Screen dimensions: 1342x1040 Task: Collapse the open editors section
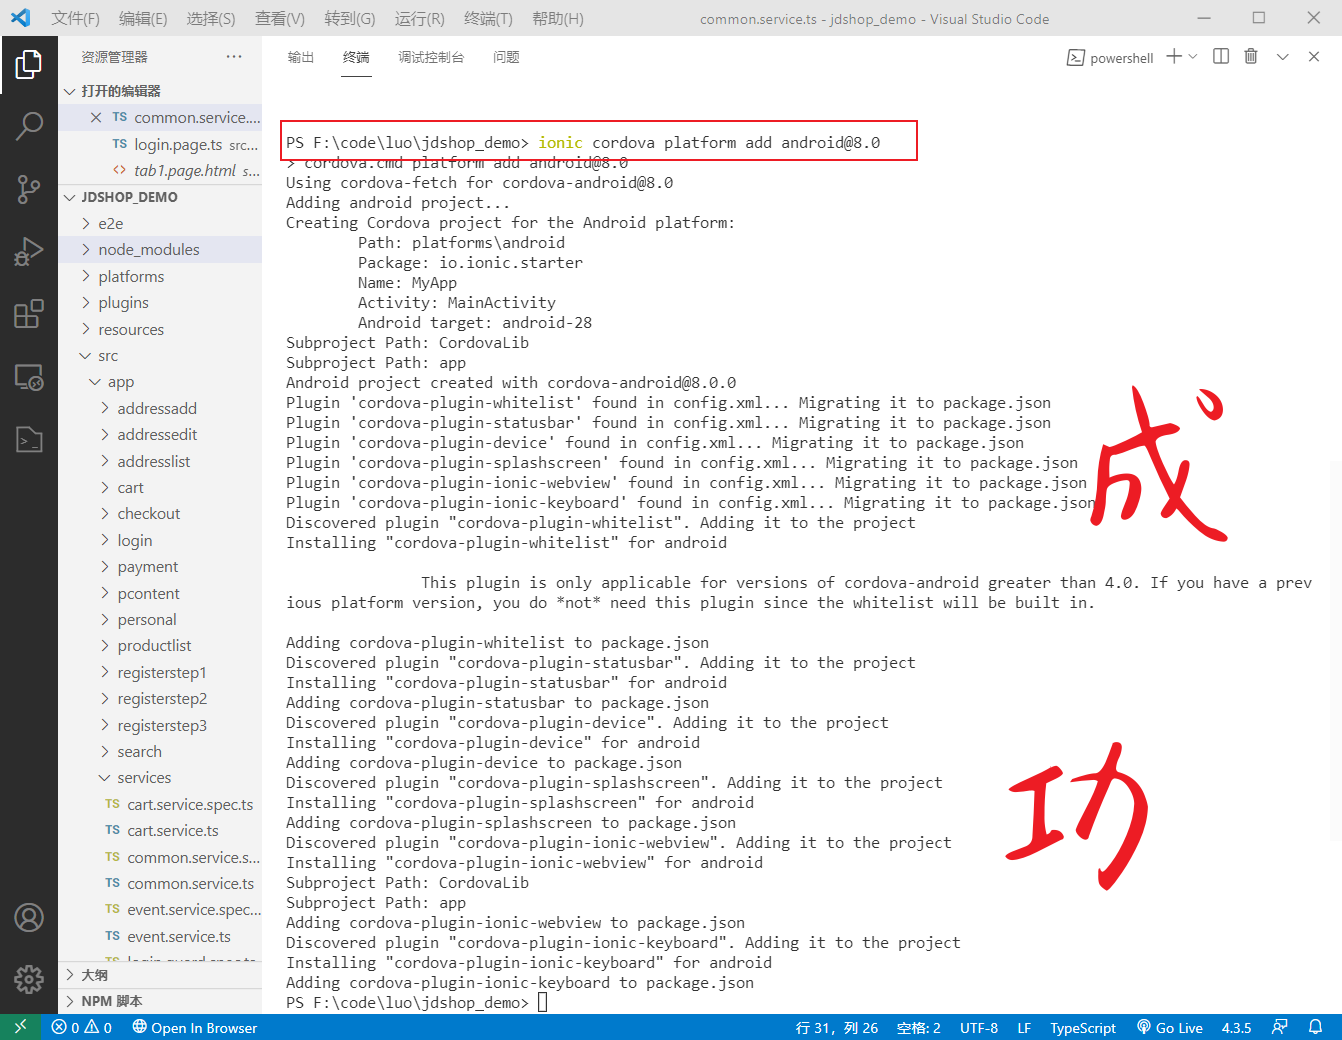click(x=160, y=91)
